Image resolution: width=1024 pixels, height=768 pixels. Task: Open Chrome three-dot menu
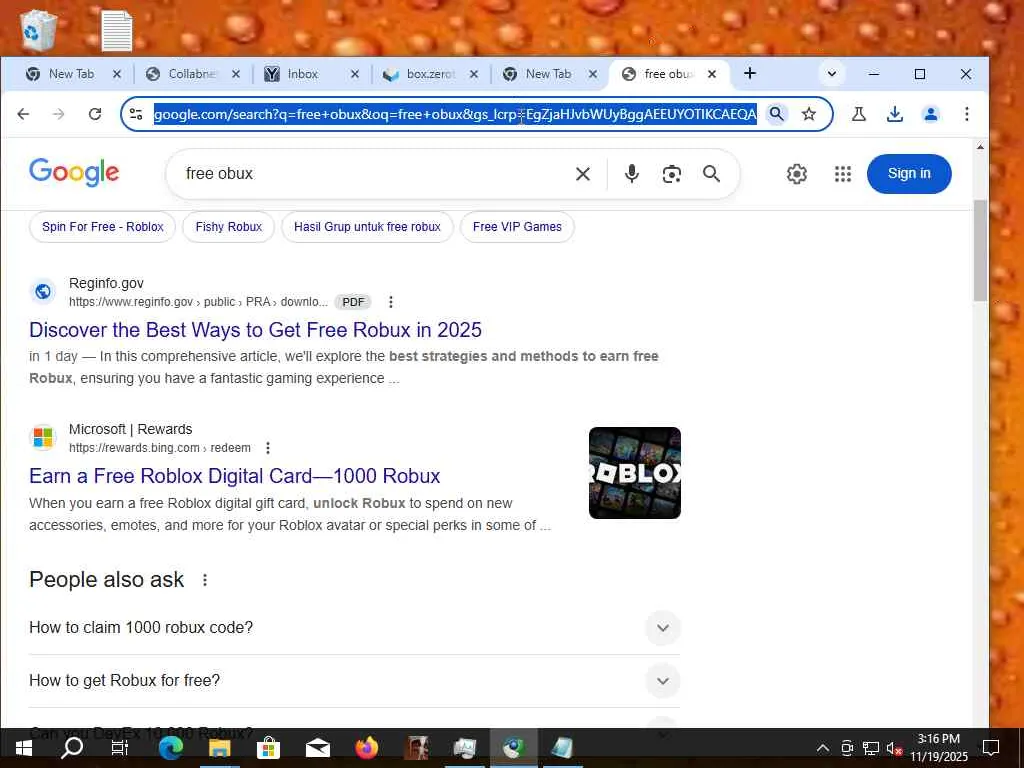point(967,114)
